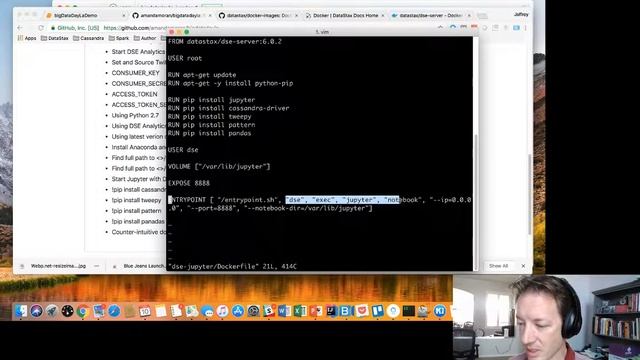Launch Siri from the dock
Viewport: 640px width, 360px height.
pos(36,311)
